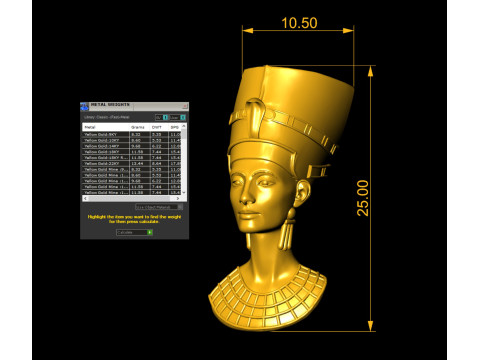Click the table's horizontal scrollbar left arrow

point(85,198)
